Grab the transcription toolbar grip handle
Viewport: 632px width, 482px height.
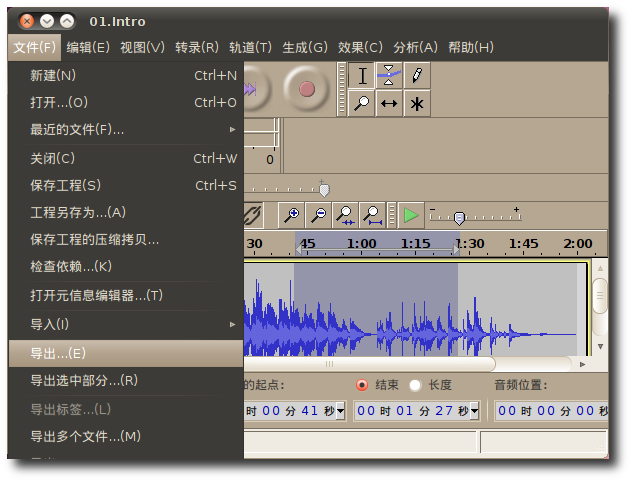click(391, 215)
